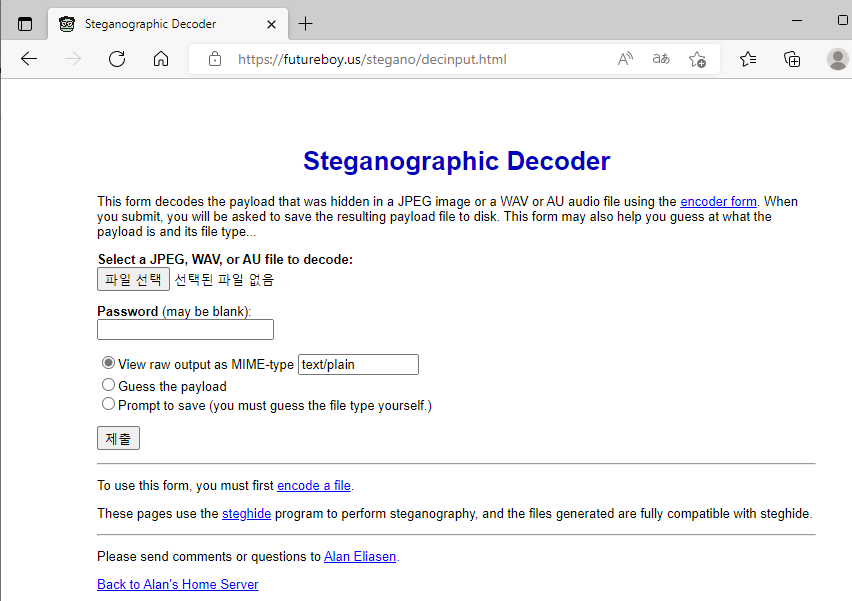Select the Steganographic Decoder tab
Image resolution: width=852 pixels, height=601 pixels.
[168, 24]
